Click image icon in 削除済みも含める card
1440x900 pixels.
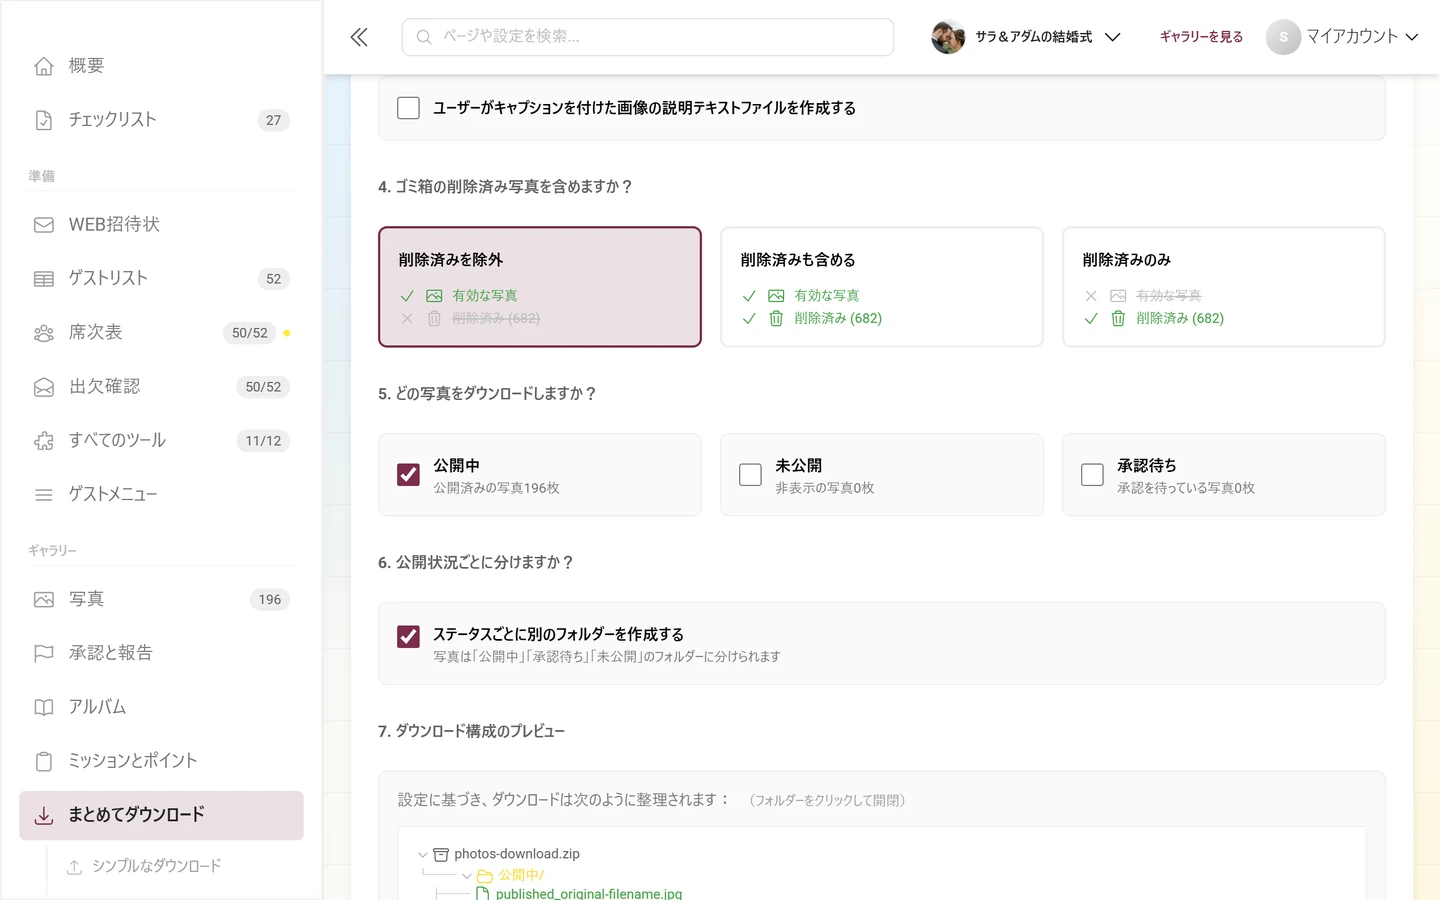(x=776, y=296)
